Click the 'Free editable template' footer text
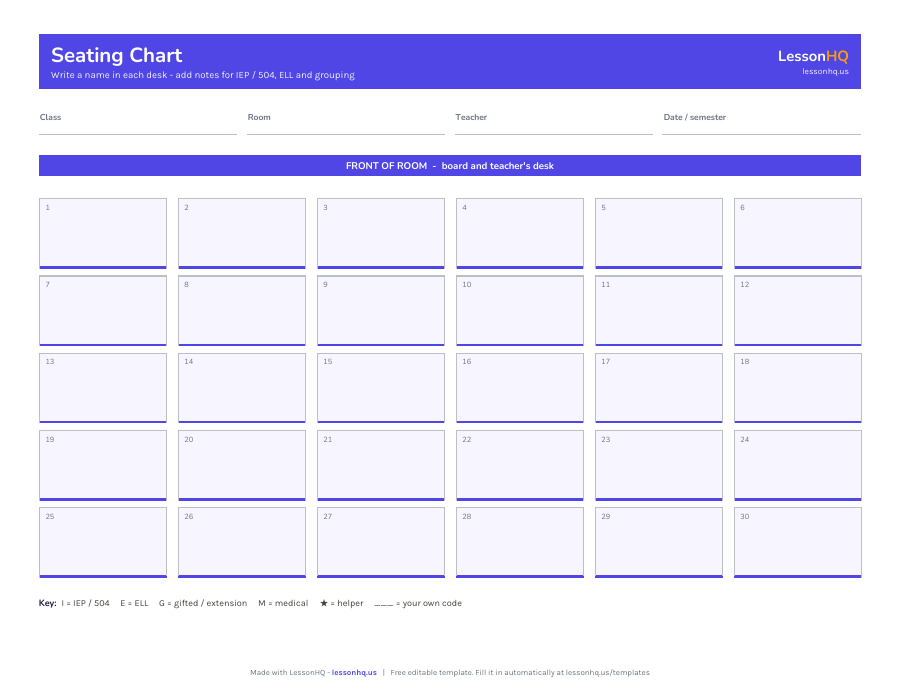The width and height of the screenshot is (900, 696). [519, 672]
